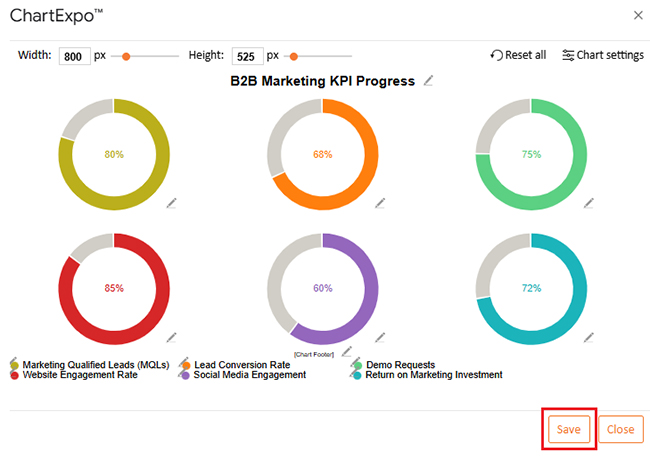The height and width of the screenshot is (469, 650).
Task: Edit the 80% yellow donut via its pencil
Action: pos(171,202)
